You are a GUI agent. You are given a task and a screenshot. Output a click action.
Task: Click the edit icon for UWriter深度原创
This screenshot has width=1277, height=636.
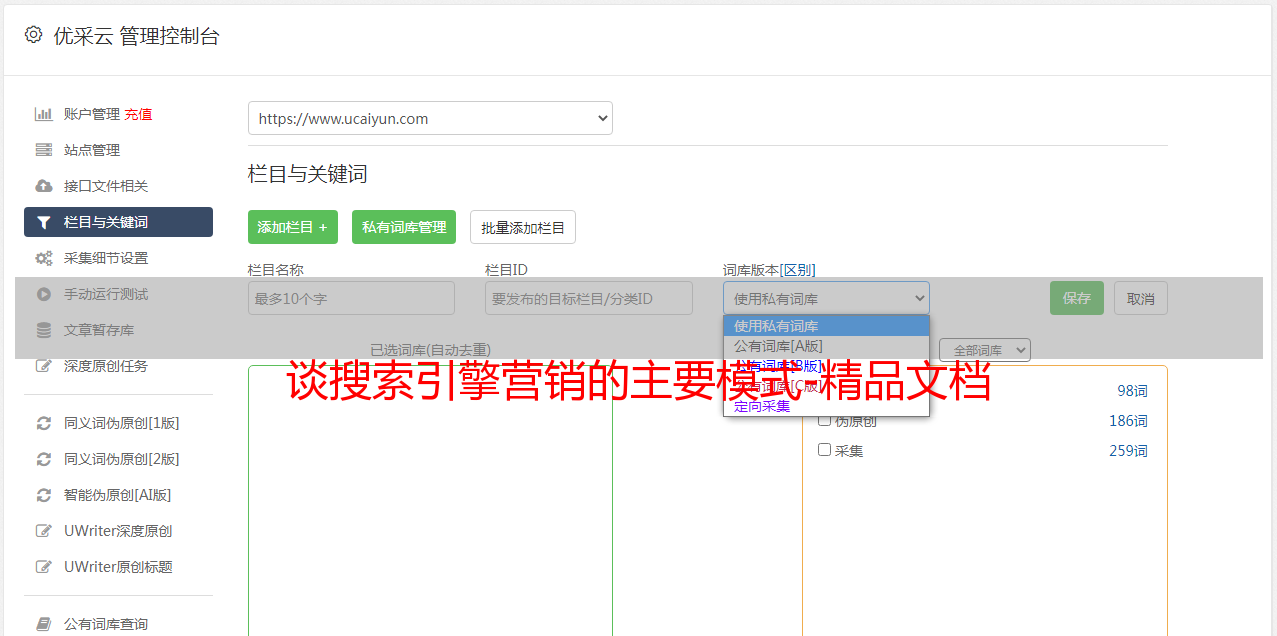pos(43,531)
